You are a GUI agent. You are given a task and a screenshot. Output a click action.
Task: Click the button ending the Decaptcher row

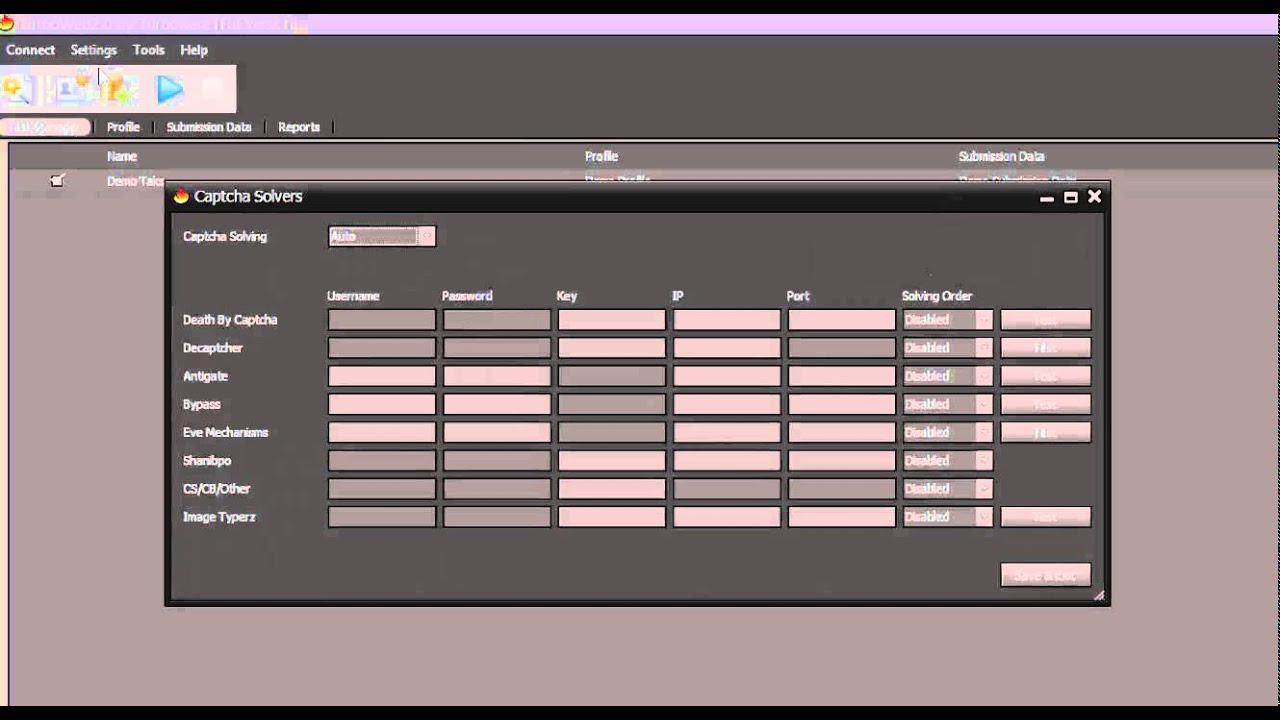click(1046, 348)
